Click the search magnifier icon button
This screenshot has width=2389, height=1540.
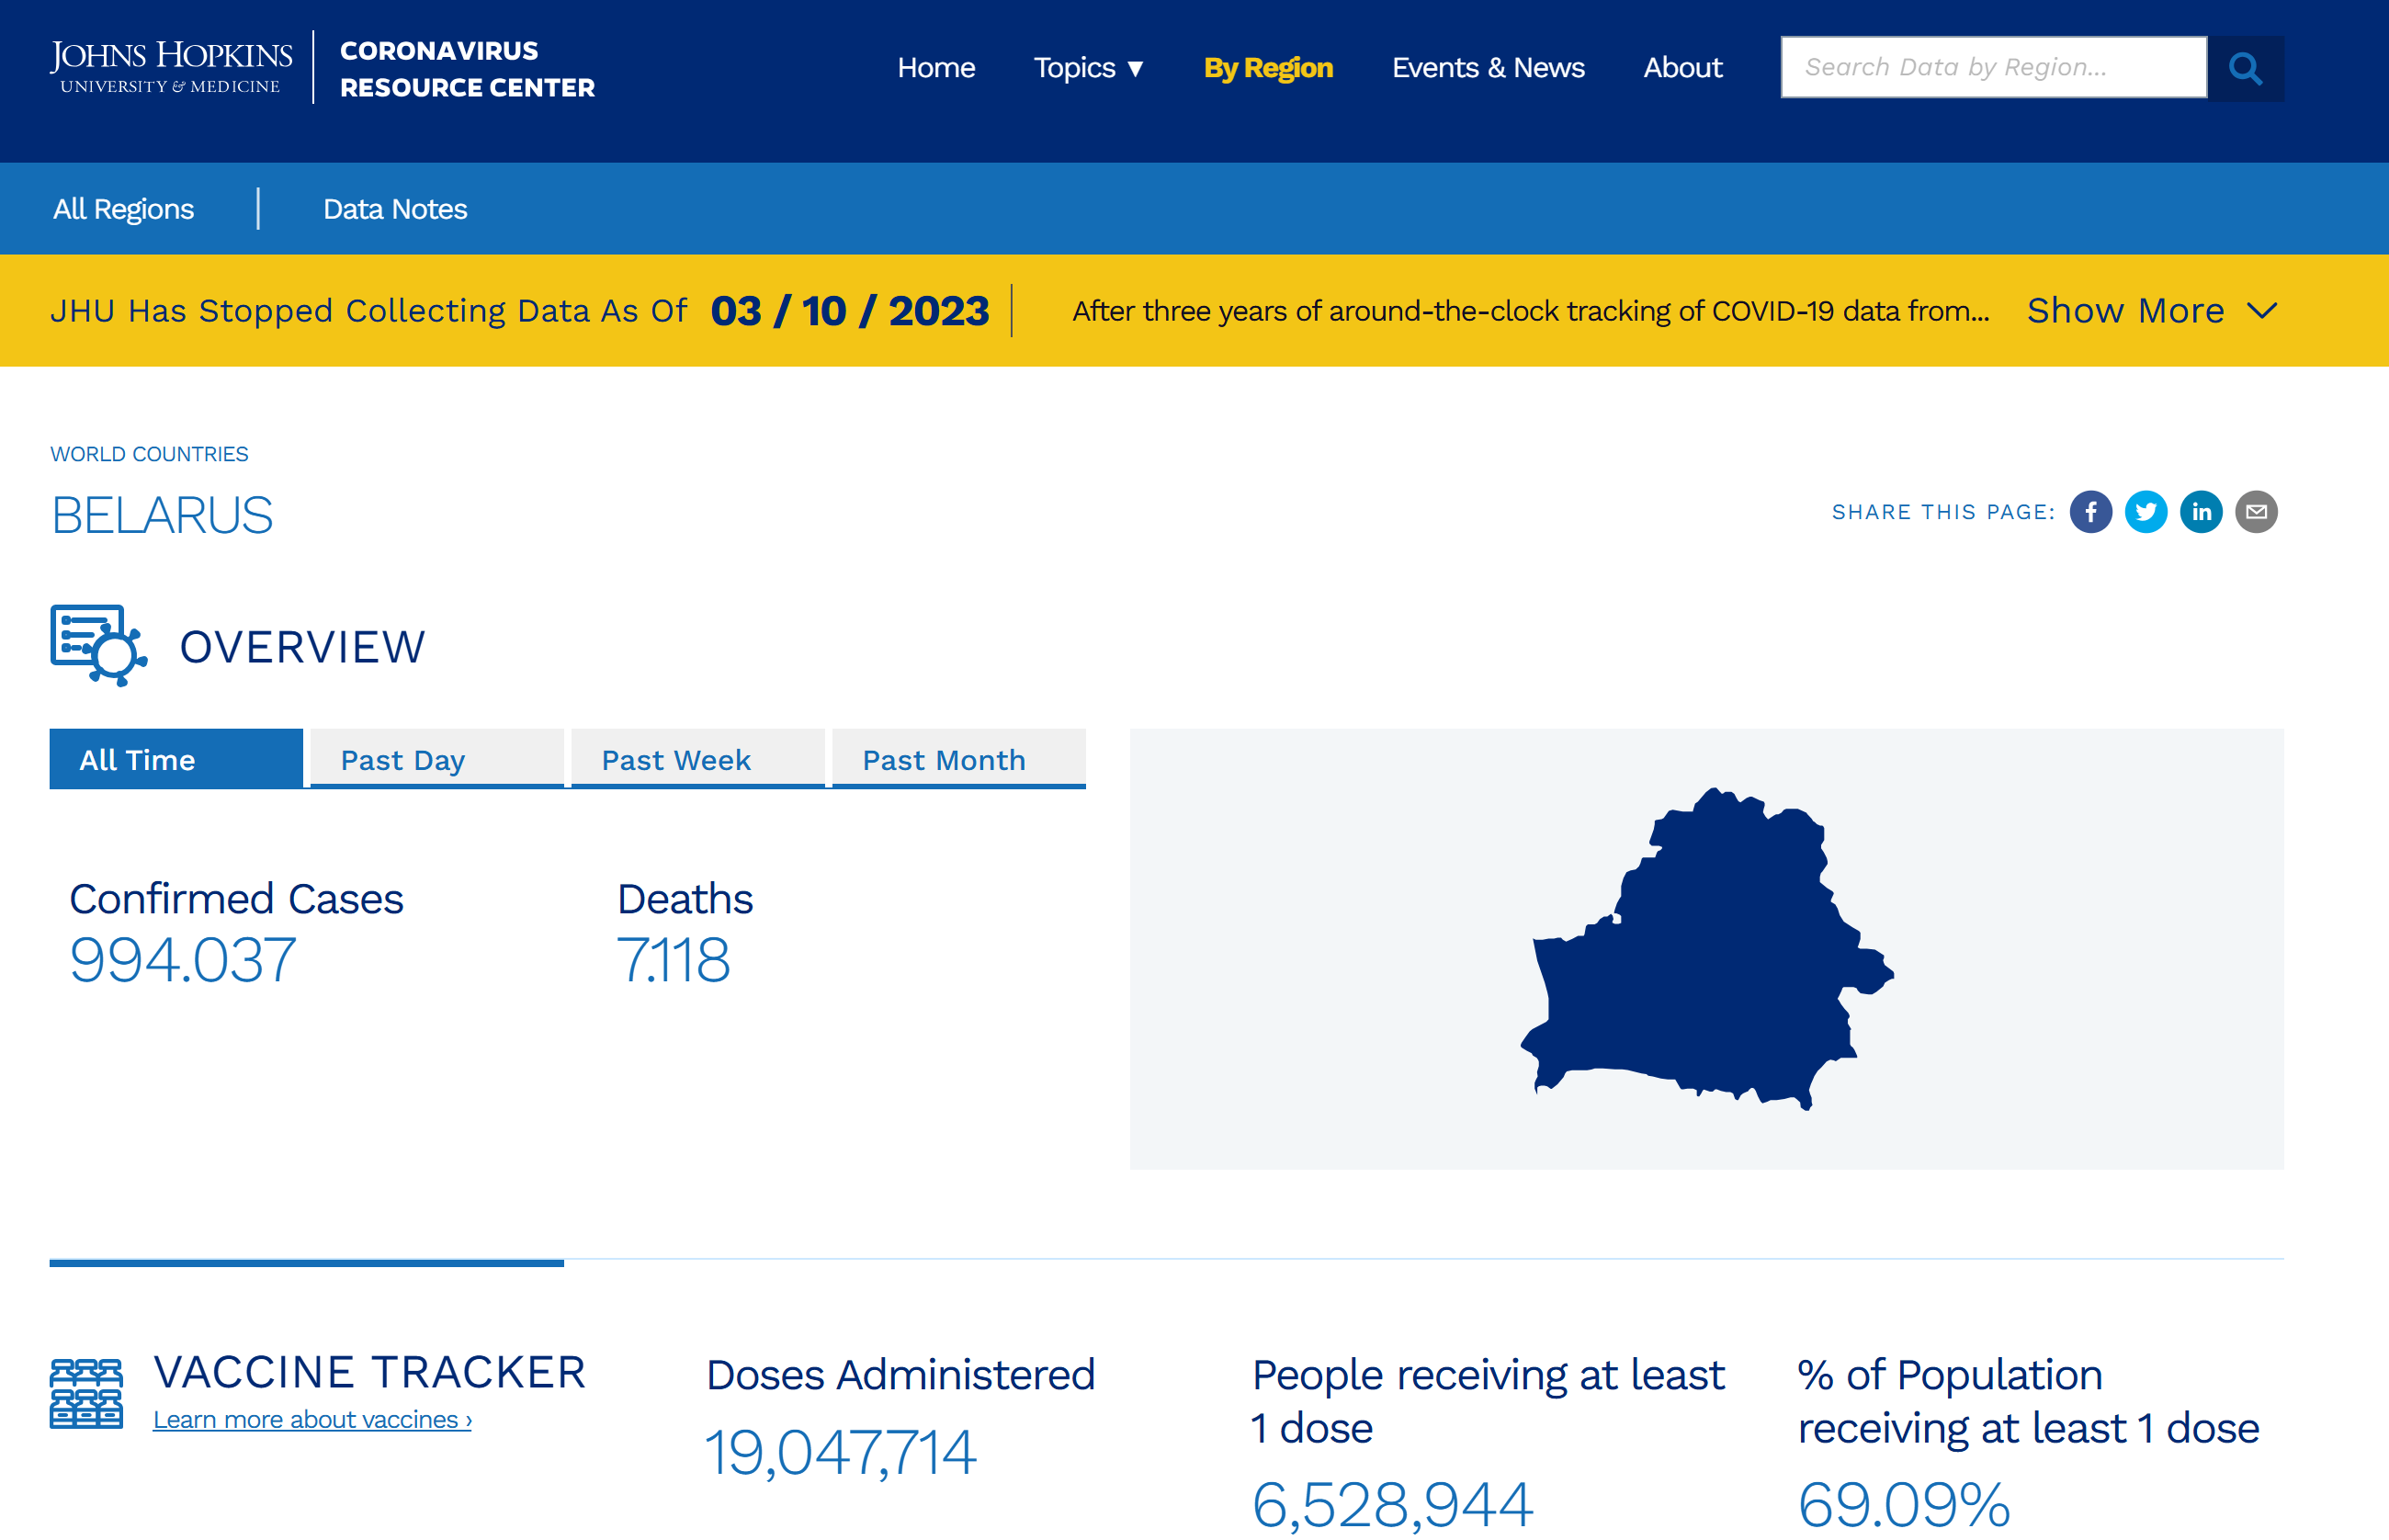click(x=2244, y=68)
